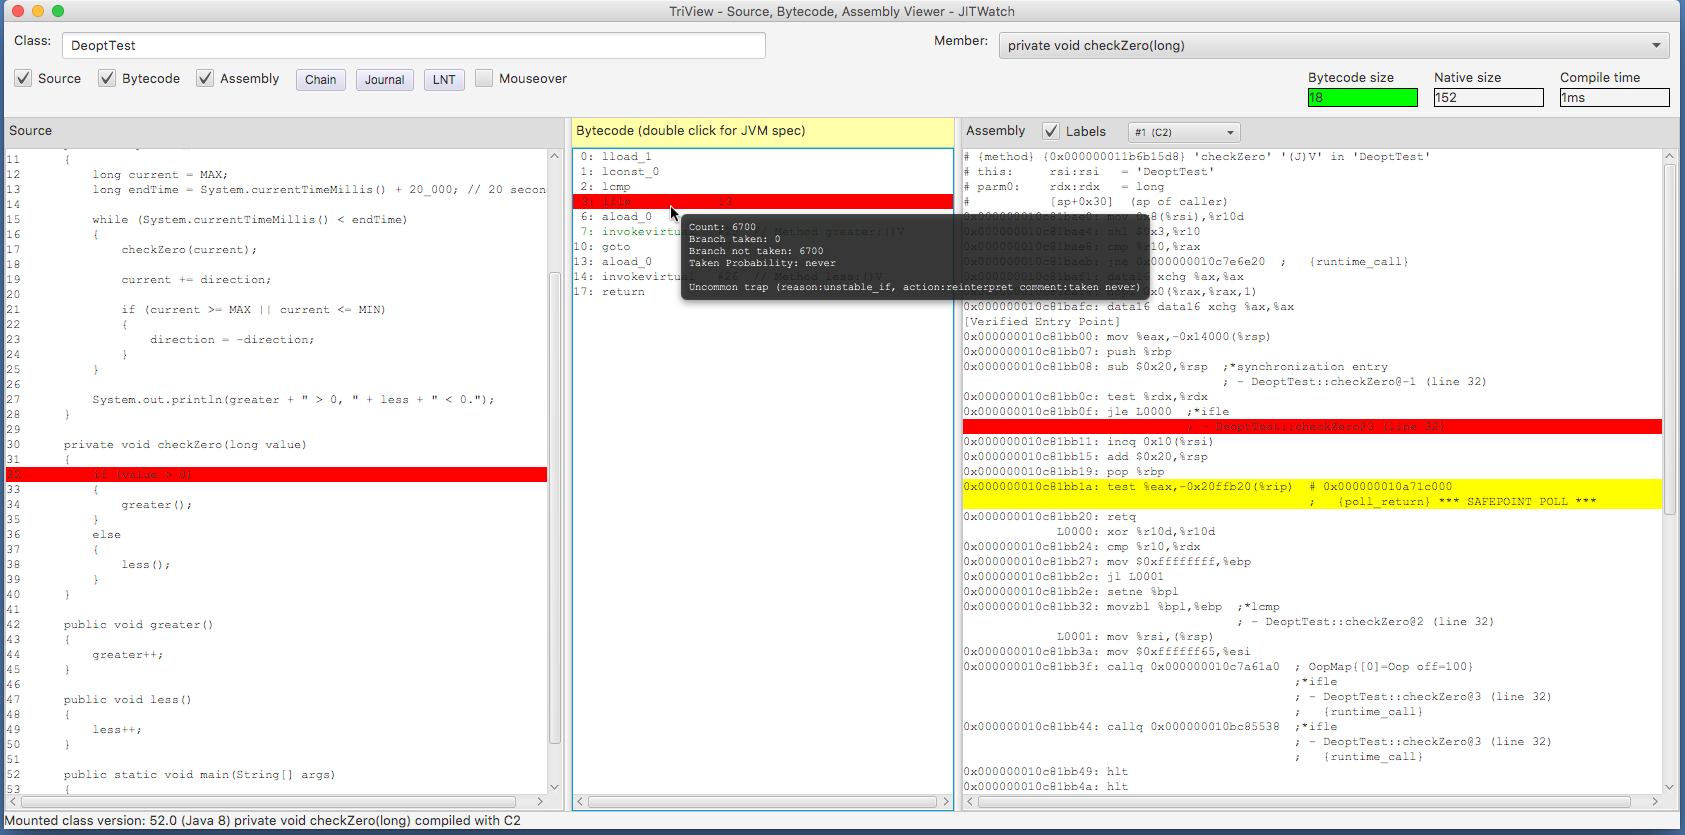Image resolution: width=1685 pixels, height=835 pixels.
Task: Open the Chain view
Action: pos(321,80)
